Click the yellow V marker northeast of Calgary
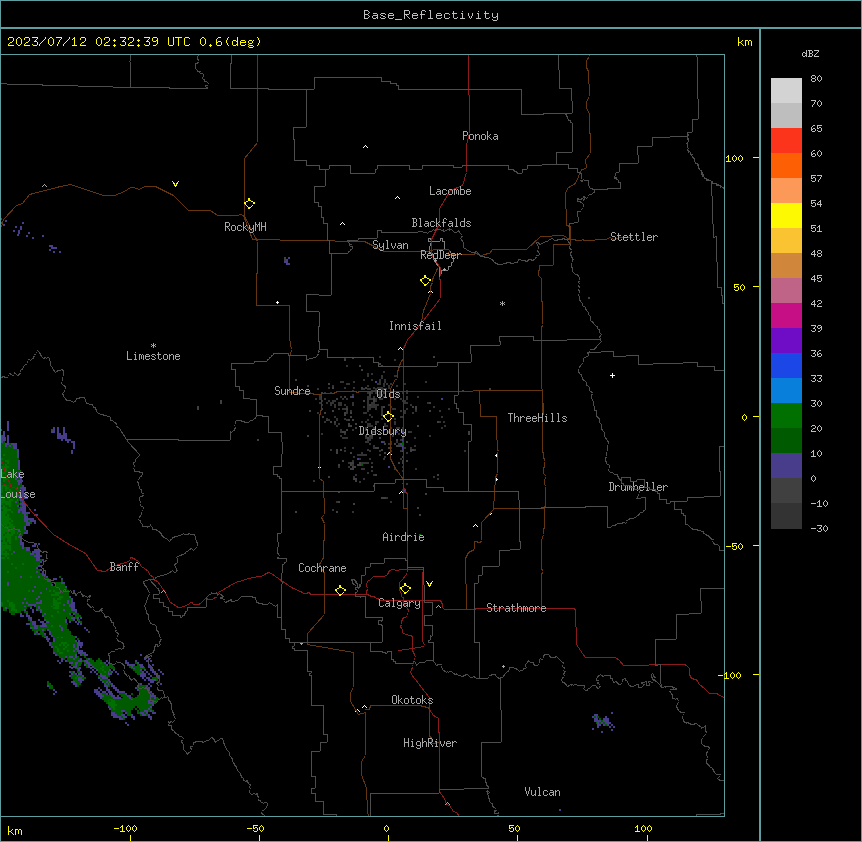862x842 pixels. (429, 584)
